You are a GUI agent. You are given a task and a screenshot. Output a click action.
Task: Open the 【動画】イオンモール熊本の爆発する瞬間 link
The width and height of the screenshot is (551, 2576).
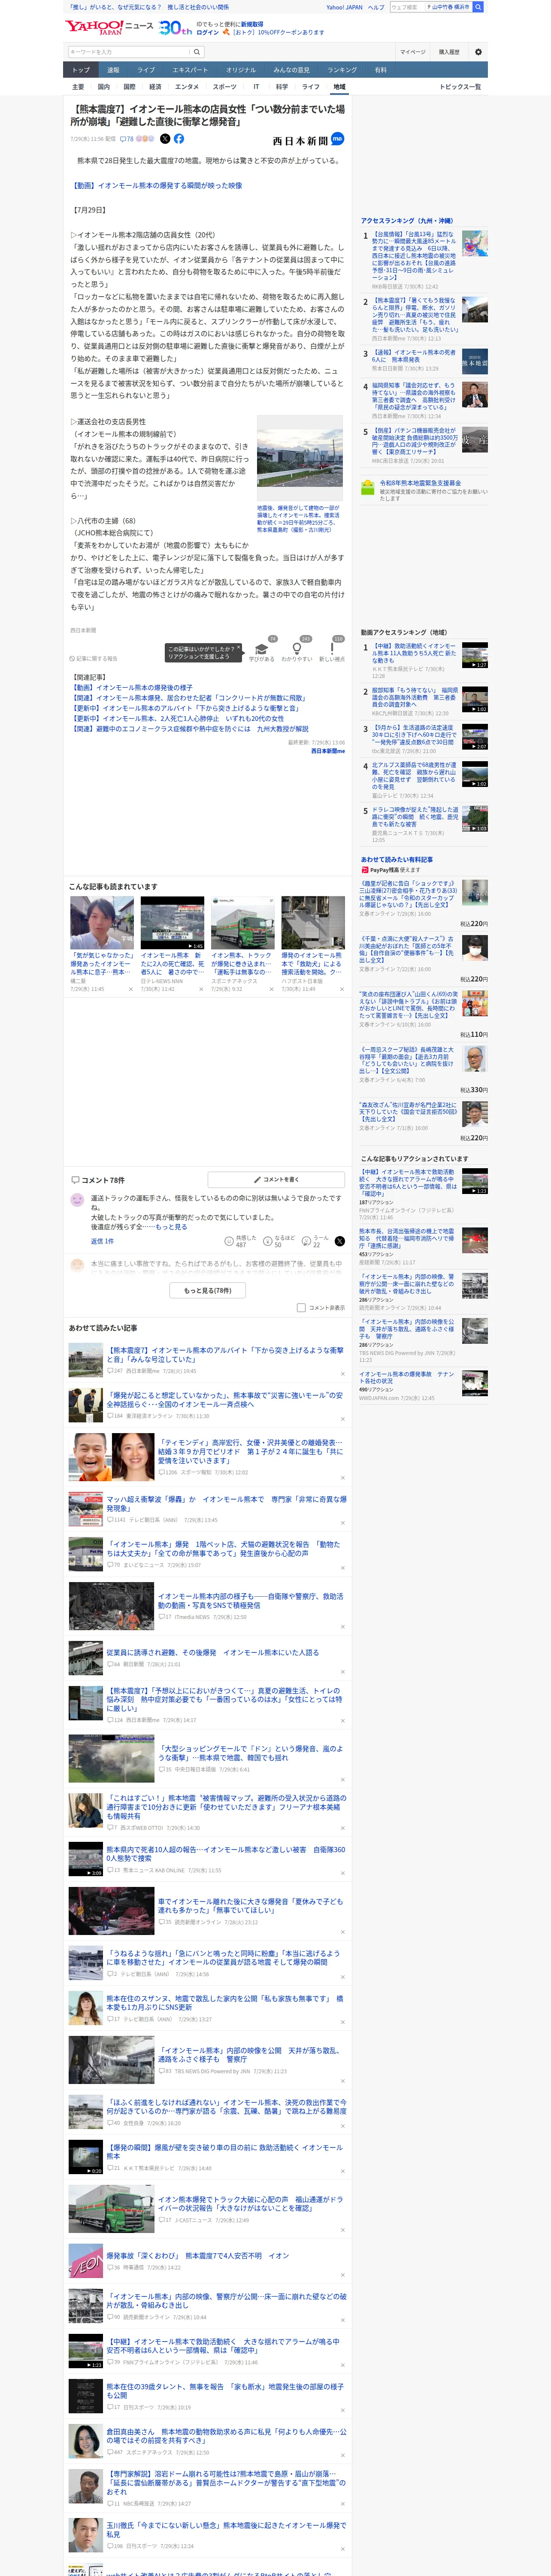tap(156, 185)
